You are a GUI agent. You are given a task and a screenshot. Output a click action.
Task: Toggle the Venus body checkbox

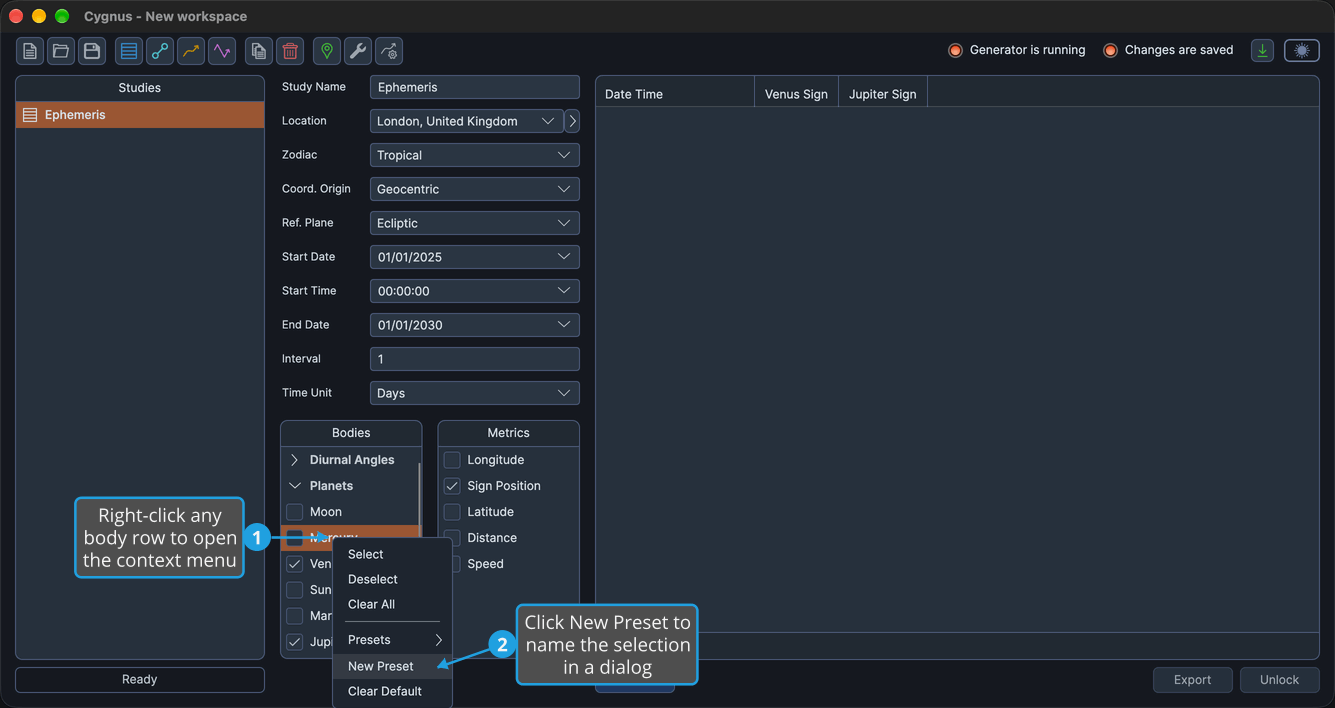tap(295, 564)
